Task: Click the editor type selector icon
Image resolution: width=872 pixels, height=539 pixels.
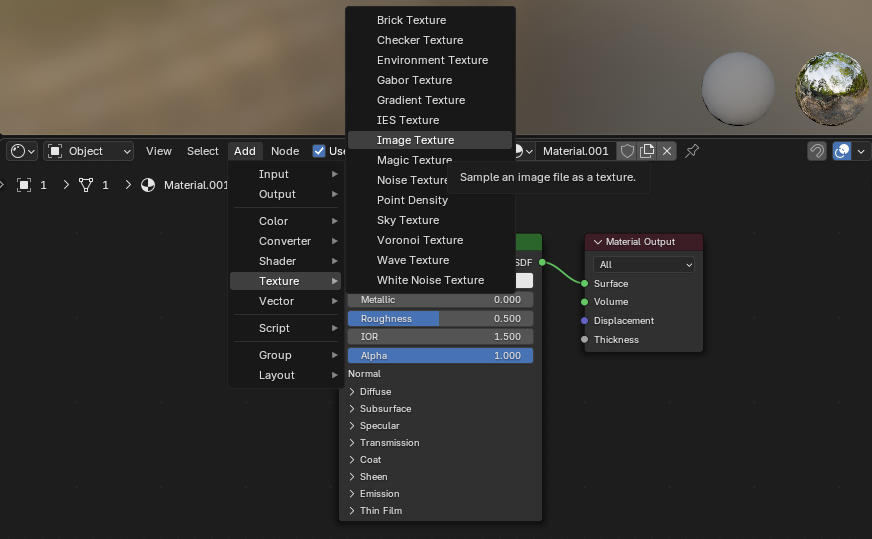Action: 21,151
